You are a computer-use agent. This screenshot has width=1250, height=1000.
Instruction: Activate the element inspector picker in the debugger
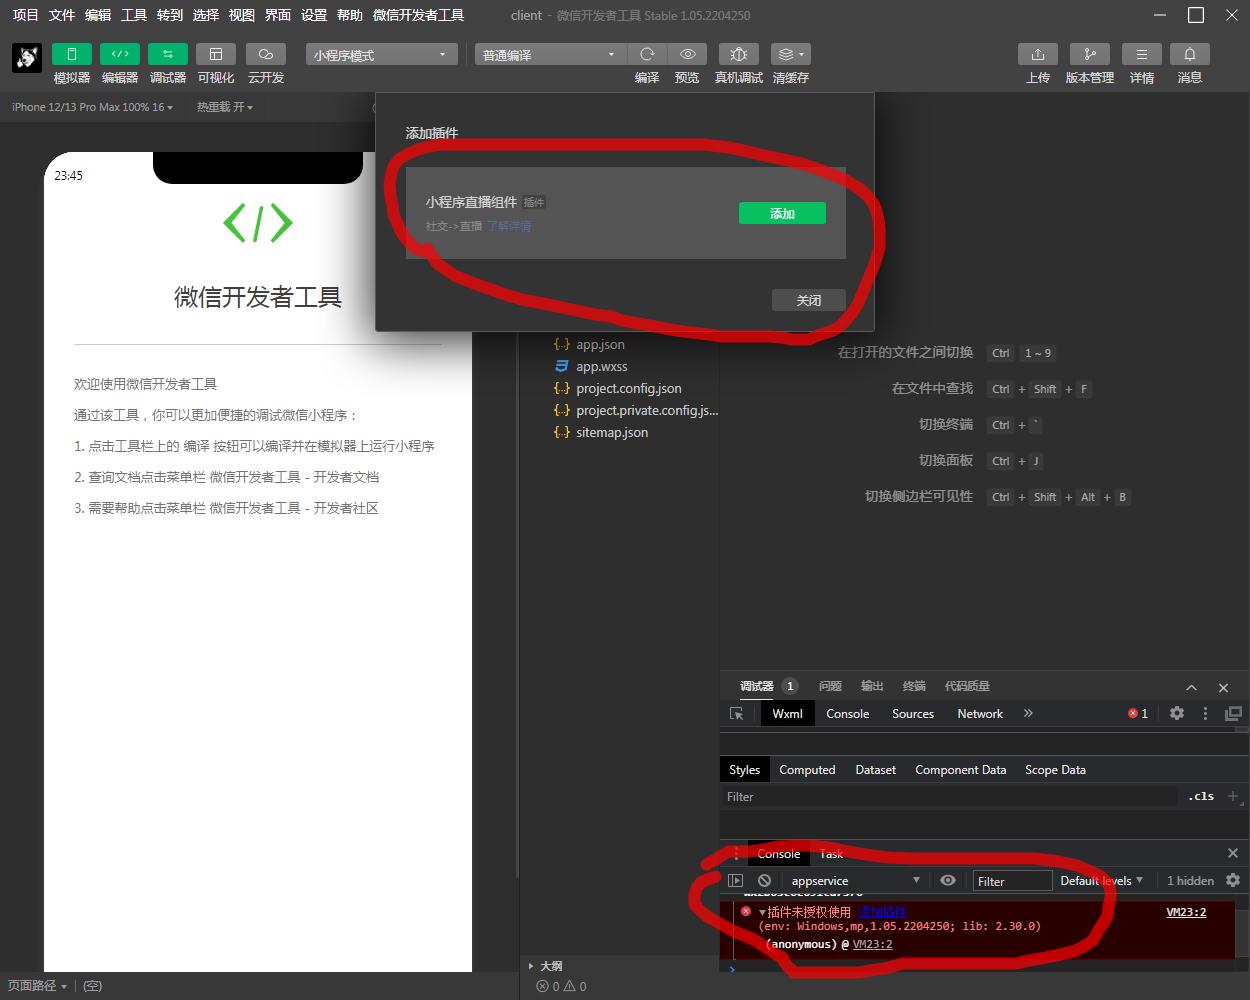point(737,713)
